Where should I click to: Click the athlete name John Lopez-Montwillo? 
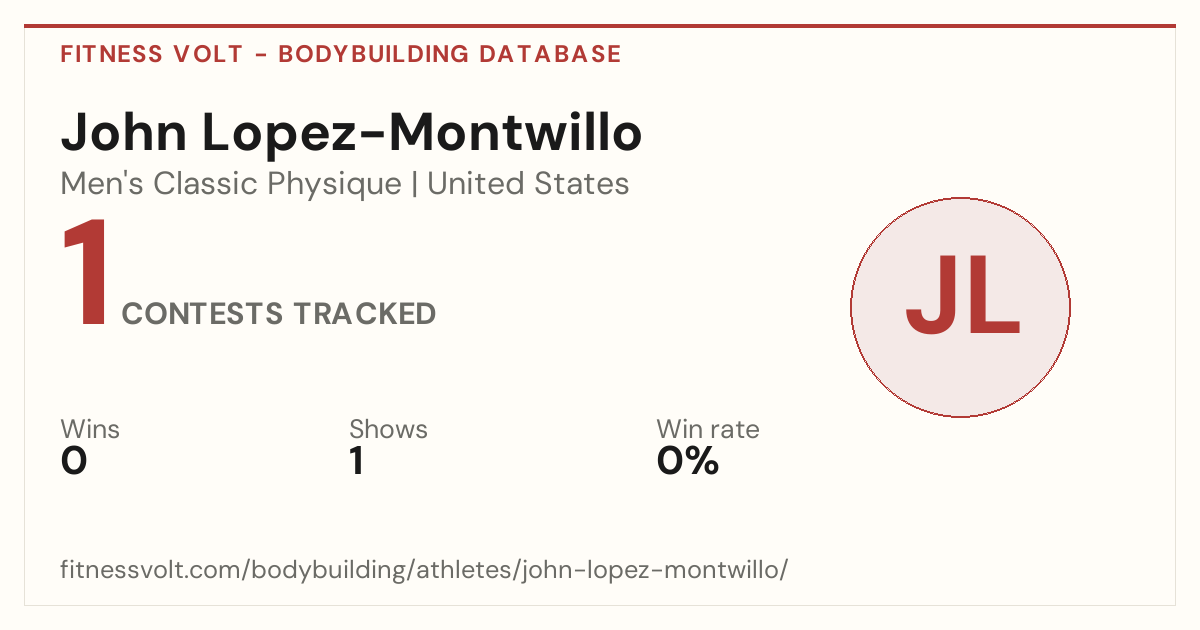click(x=351, y=133)
